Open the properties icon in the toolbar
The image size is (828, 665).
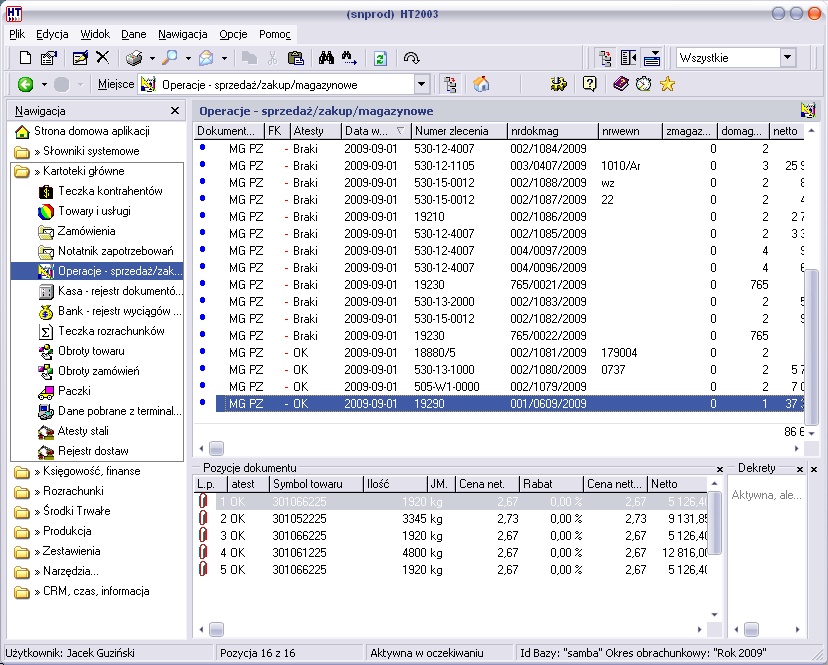[49, 58]
